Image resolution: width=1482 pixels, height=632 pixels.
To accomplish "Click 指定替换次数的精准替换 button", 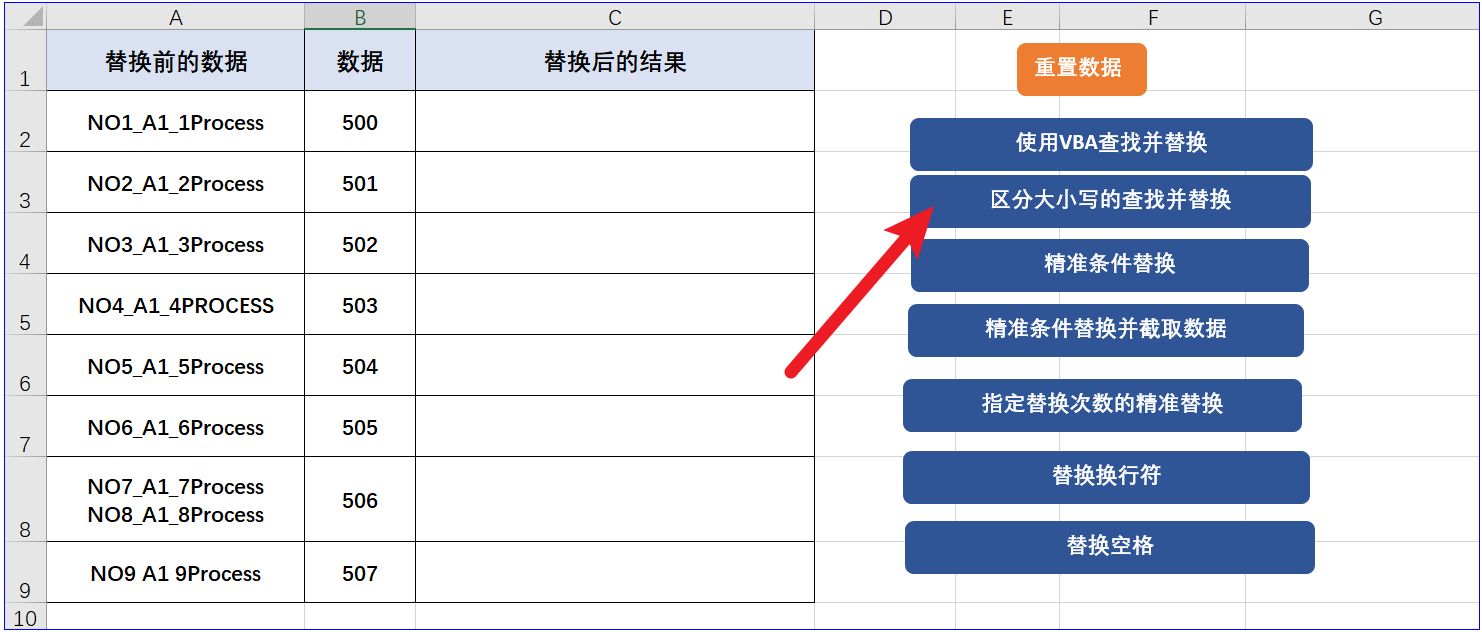I will (x=1102, y=405).
